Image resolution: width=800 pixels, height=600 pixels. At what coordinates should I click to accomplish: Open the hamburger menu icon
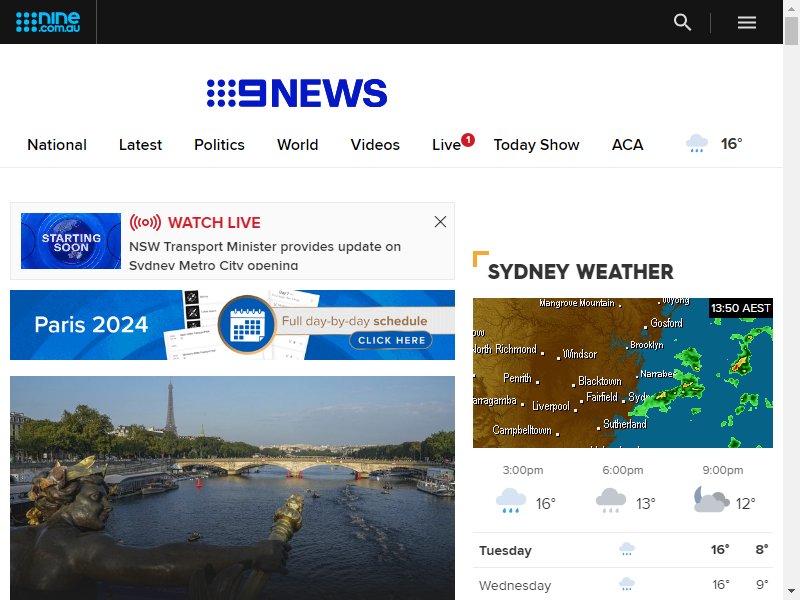pos(746,22)
